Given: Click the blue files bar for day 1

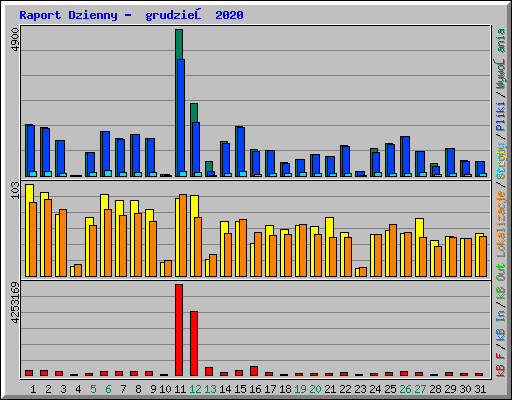Looking at the screenshot, I should (31, 151).
